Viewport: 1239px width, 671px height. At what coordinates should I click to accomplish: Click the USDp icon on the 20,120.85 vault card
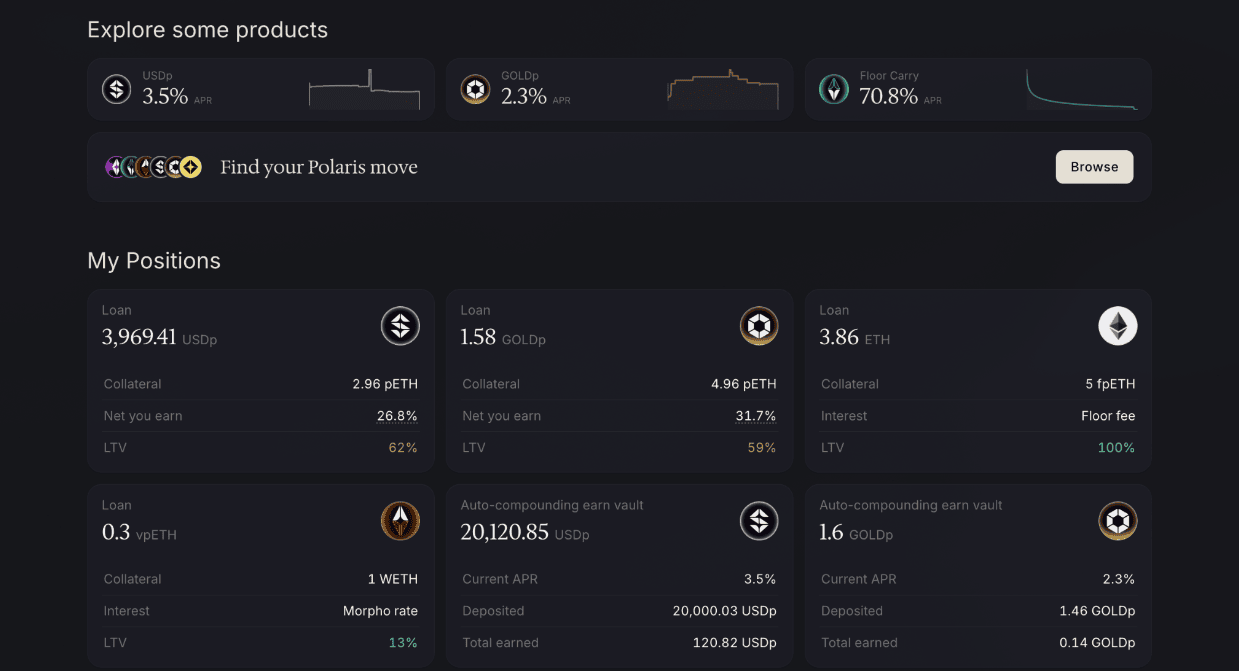pos(759,521)
